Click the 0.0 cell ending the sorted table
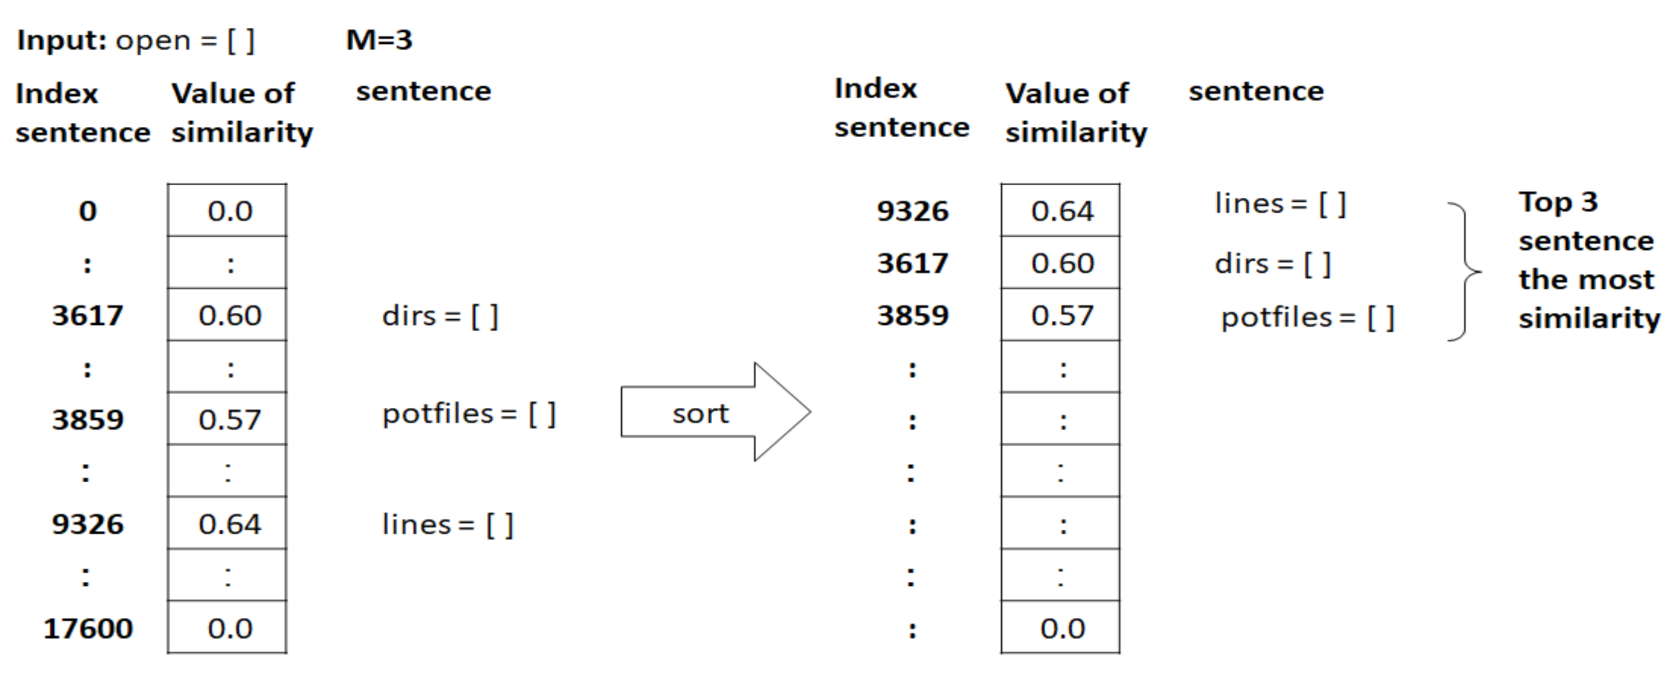 pos(1061,628)
